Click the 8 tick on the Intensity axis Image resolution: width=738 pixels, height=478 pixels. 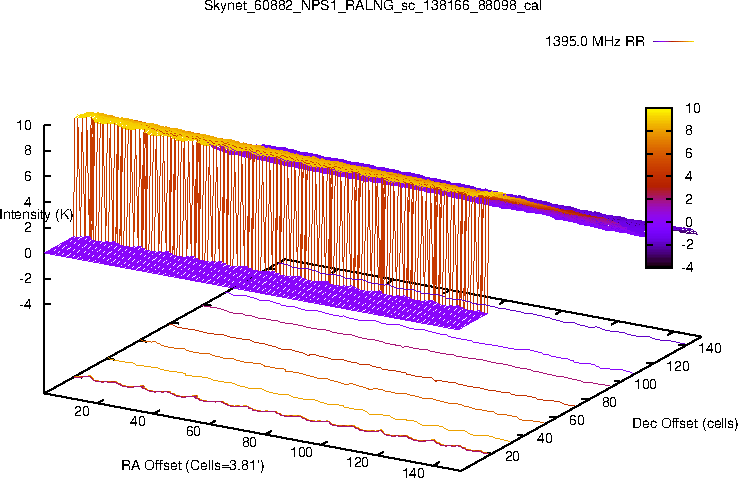point(28,151)
